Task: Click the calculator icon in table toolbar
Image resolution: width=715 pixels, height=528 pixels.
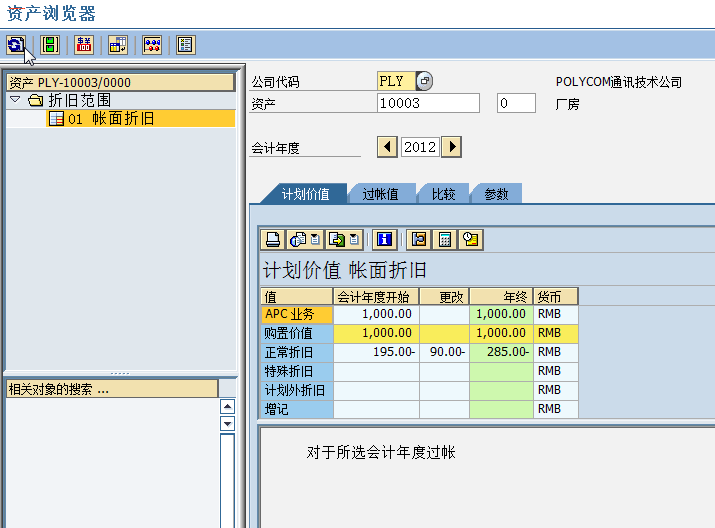Action: click(445, 239)
